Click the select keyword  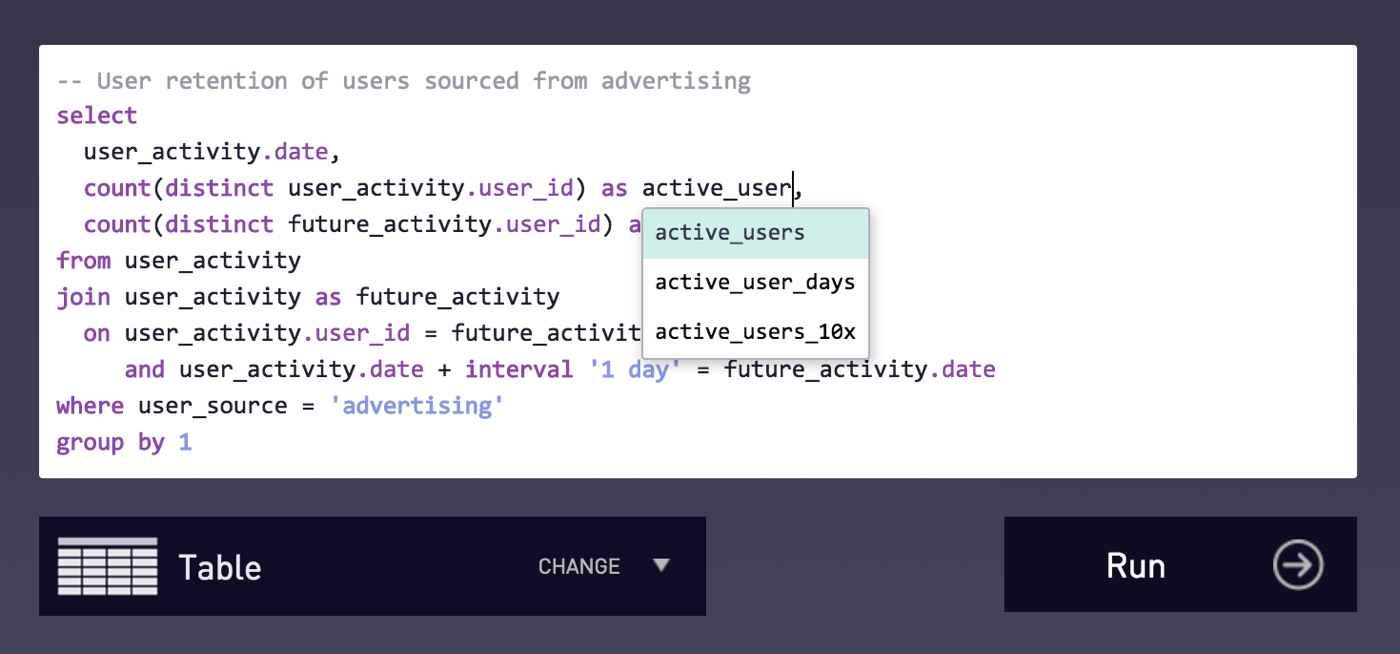pos(97,116)
